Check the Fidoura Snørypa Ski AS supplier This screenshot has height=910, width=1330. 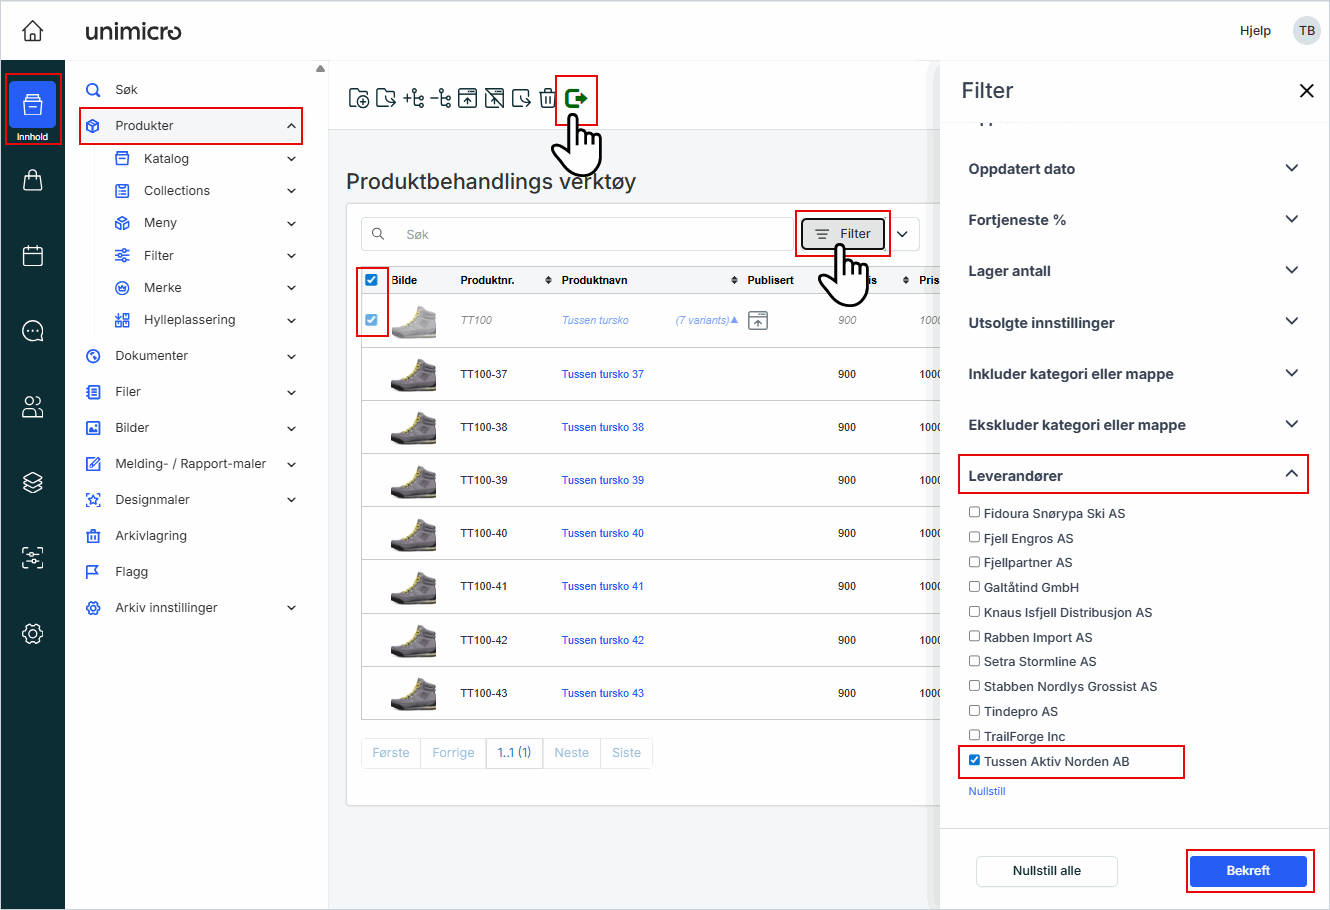974,512
